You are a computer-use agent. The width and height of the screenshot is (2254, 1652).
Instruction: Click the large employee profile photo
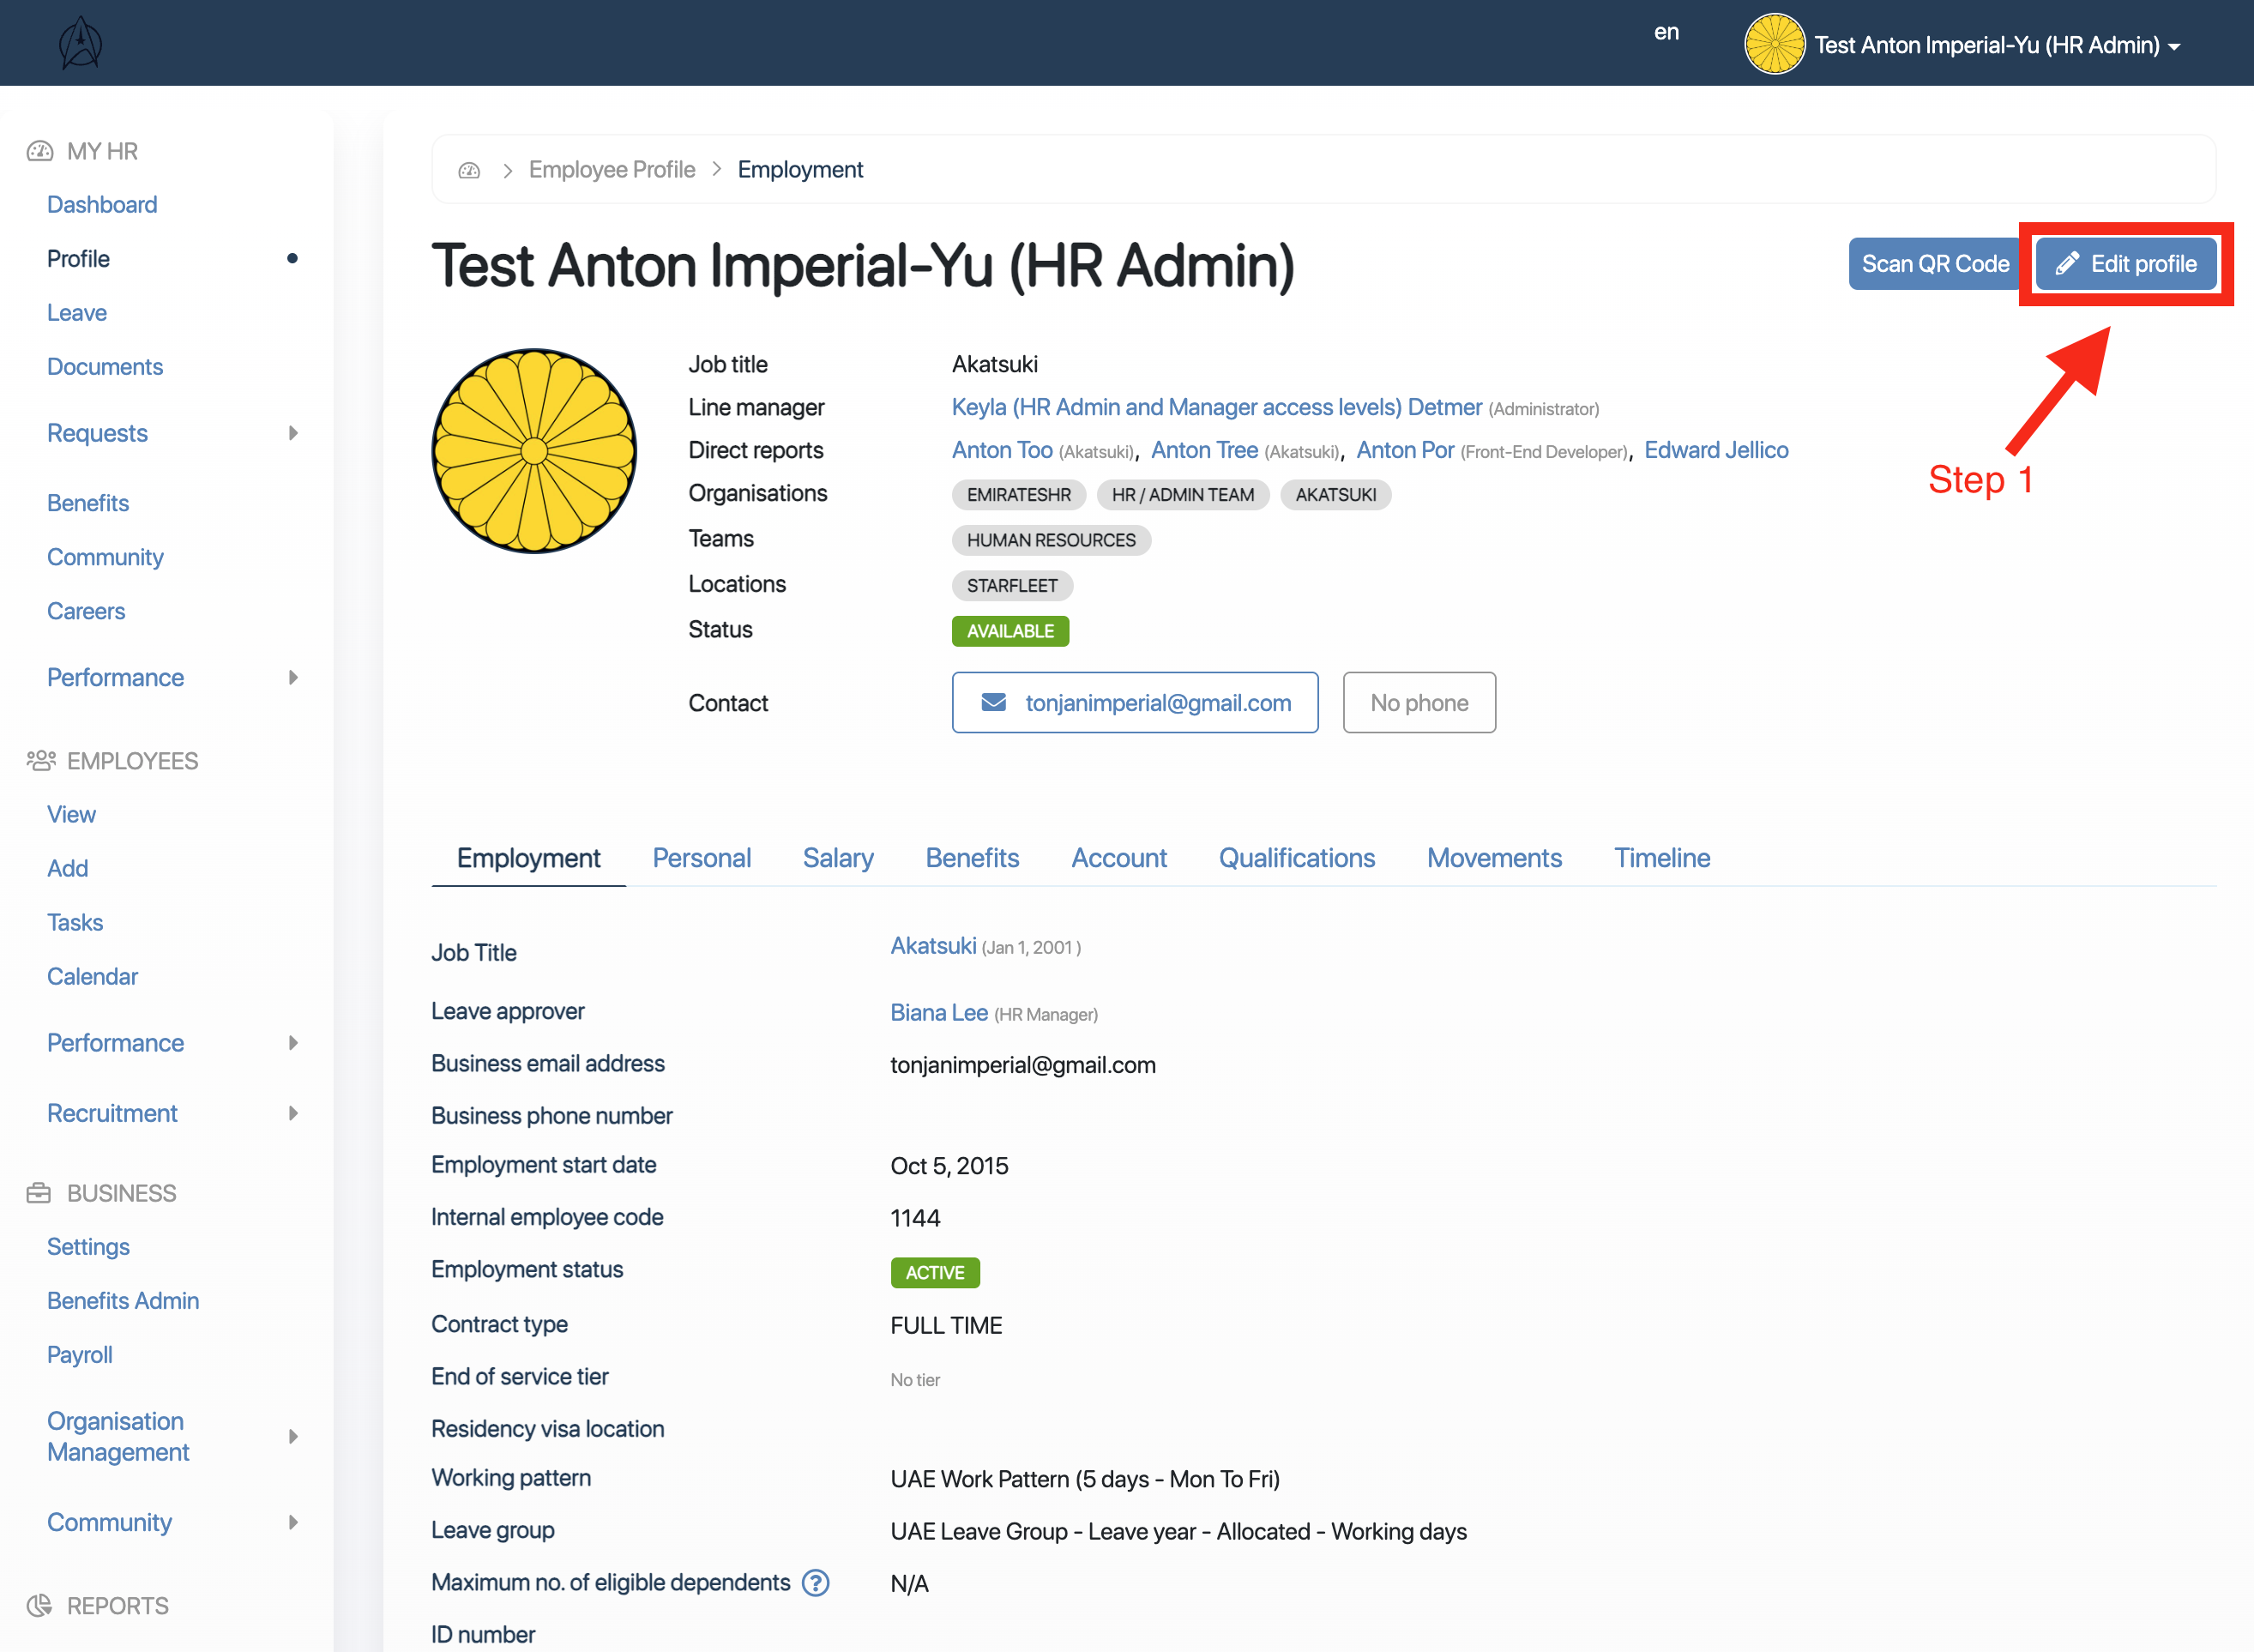pos(534,451)
